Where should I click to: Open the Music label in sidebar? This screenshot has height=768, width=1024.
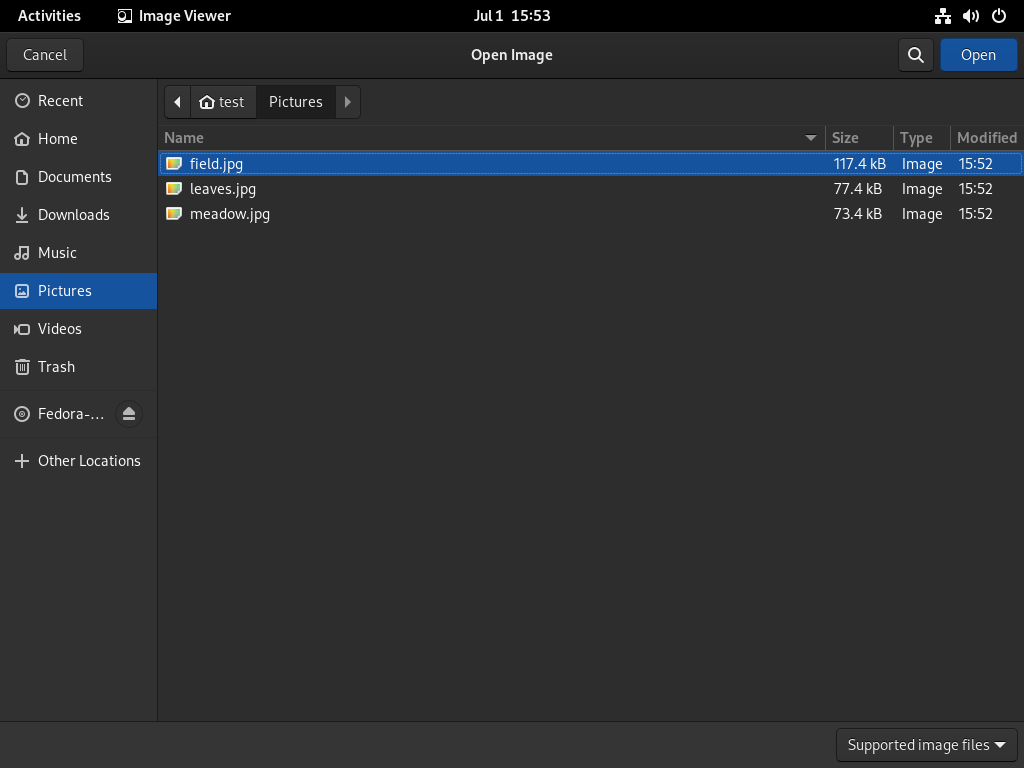coord(57,253)
